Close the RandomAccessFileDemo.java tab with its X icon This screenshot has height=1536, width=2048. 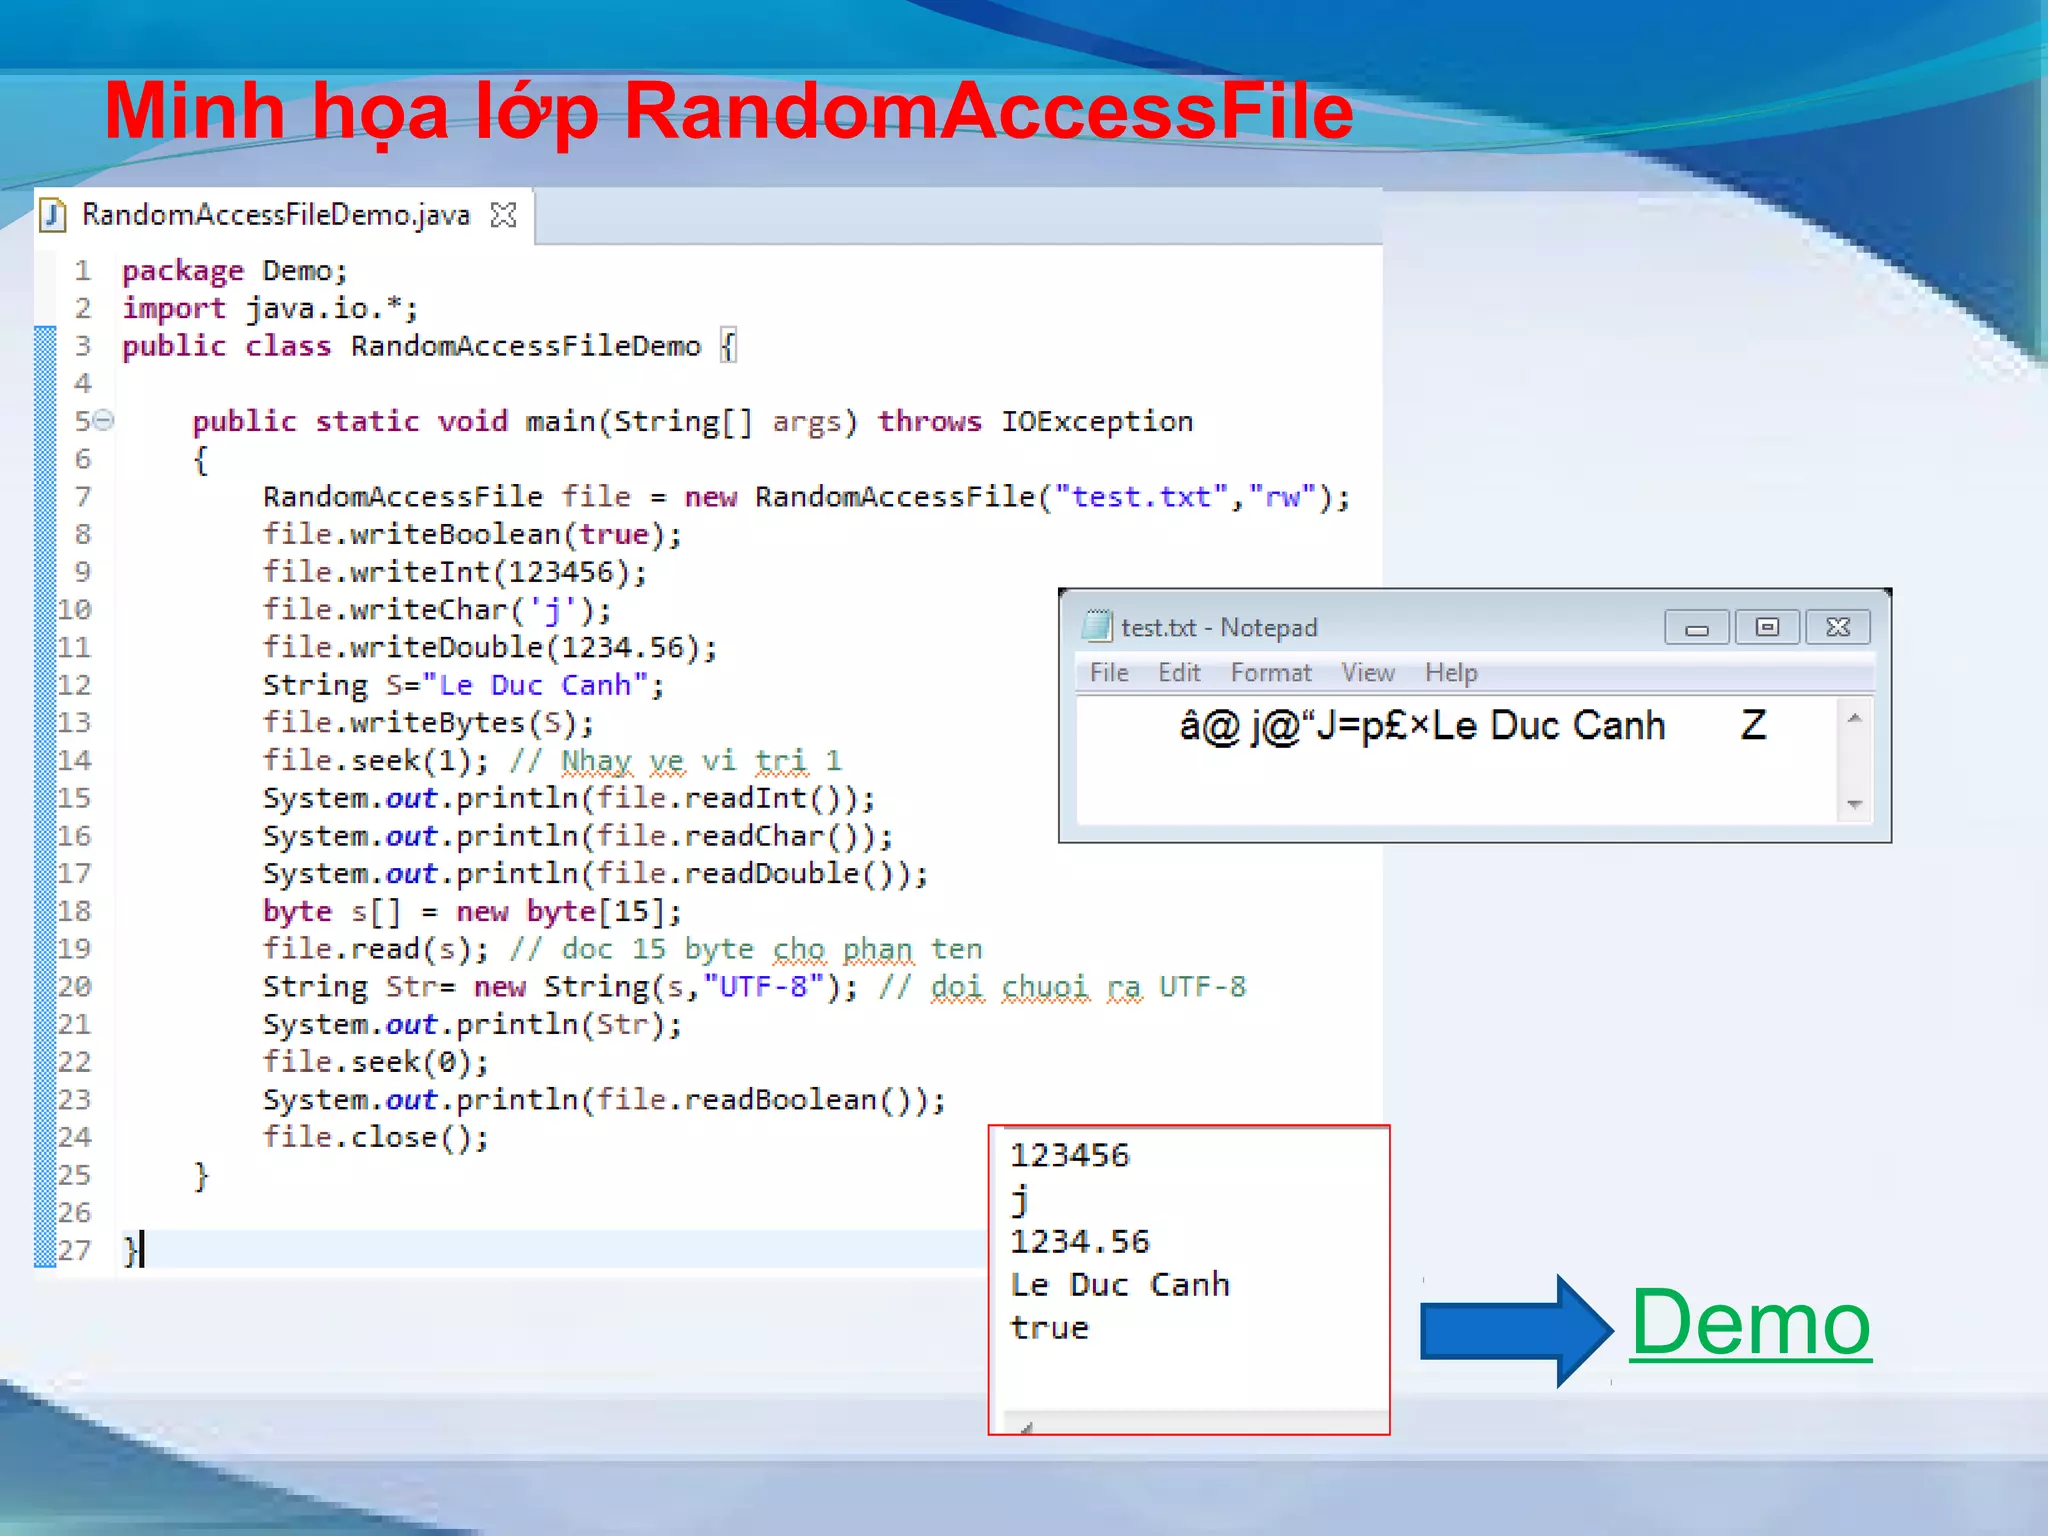tap(504, 215)
